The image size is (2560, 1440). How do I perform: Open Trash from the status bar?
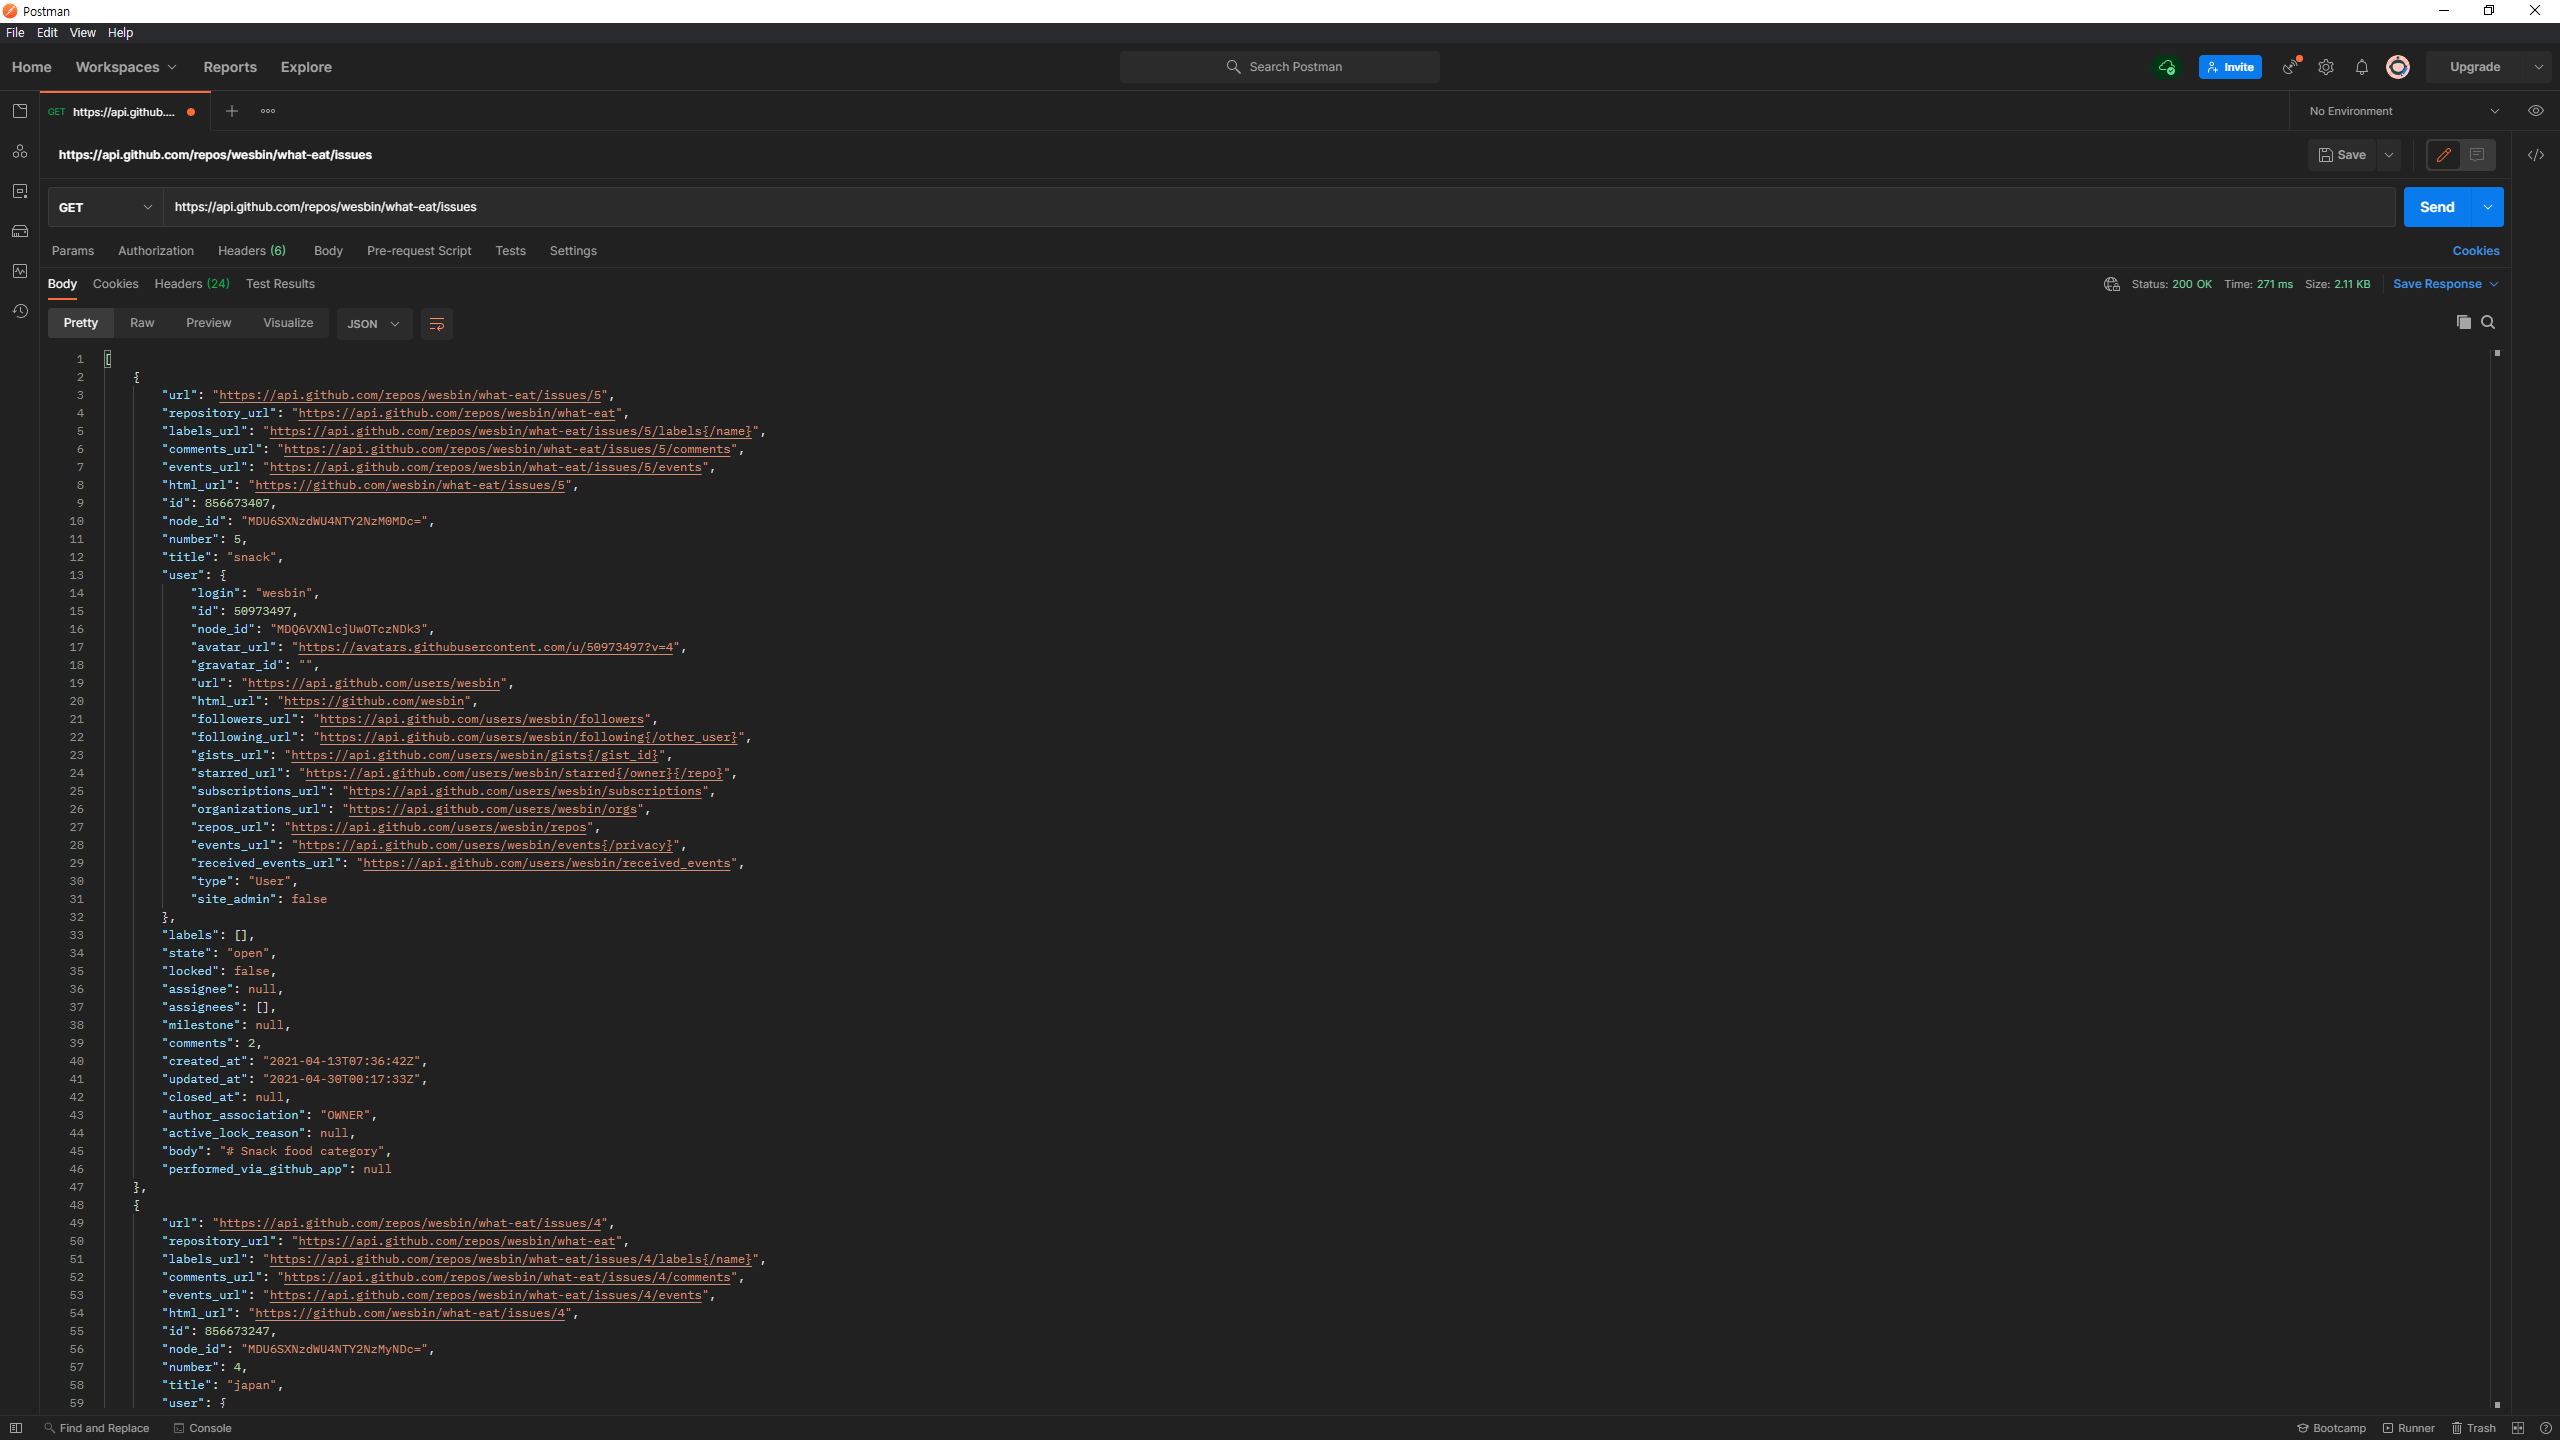(x=2474, y=1428)
